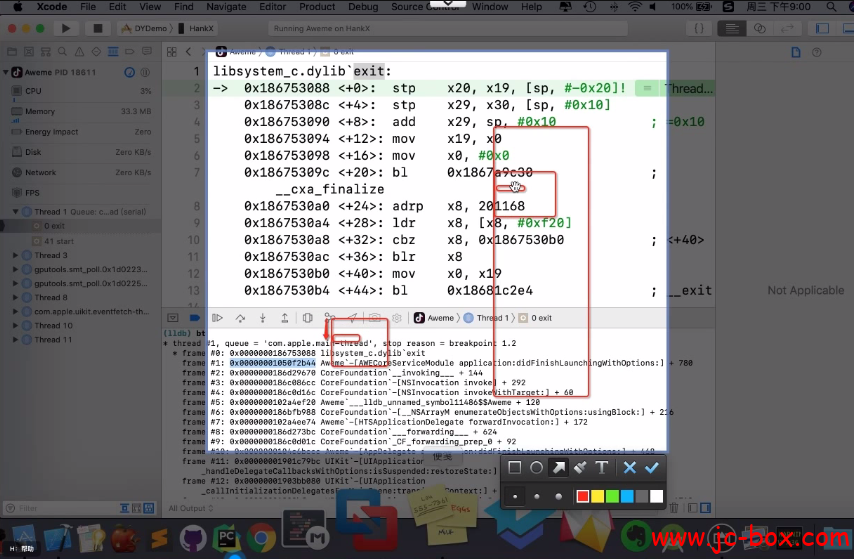Screen dimensions: 854x559
Task: Open the debug navigator icon
Action: coord(113,52)
